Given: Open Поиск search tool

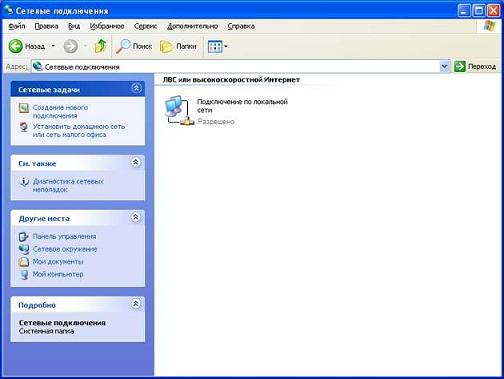Looking at the screenshot, I should [x=134, y=46].
